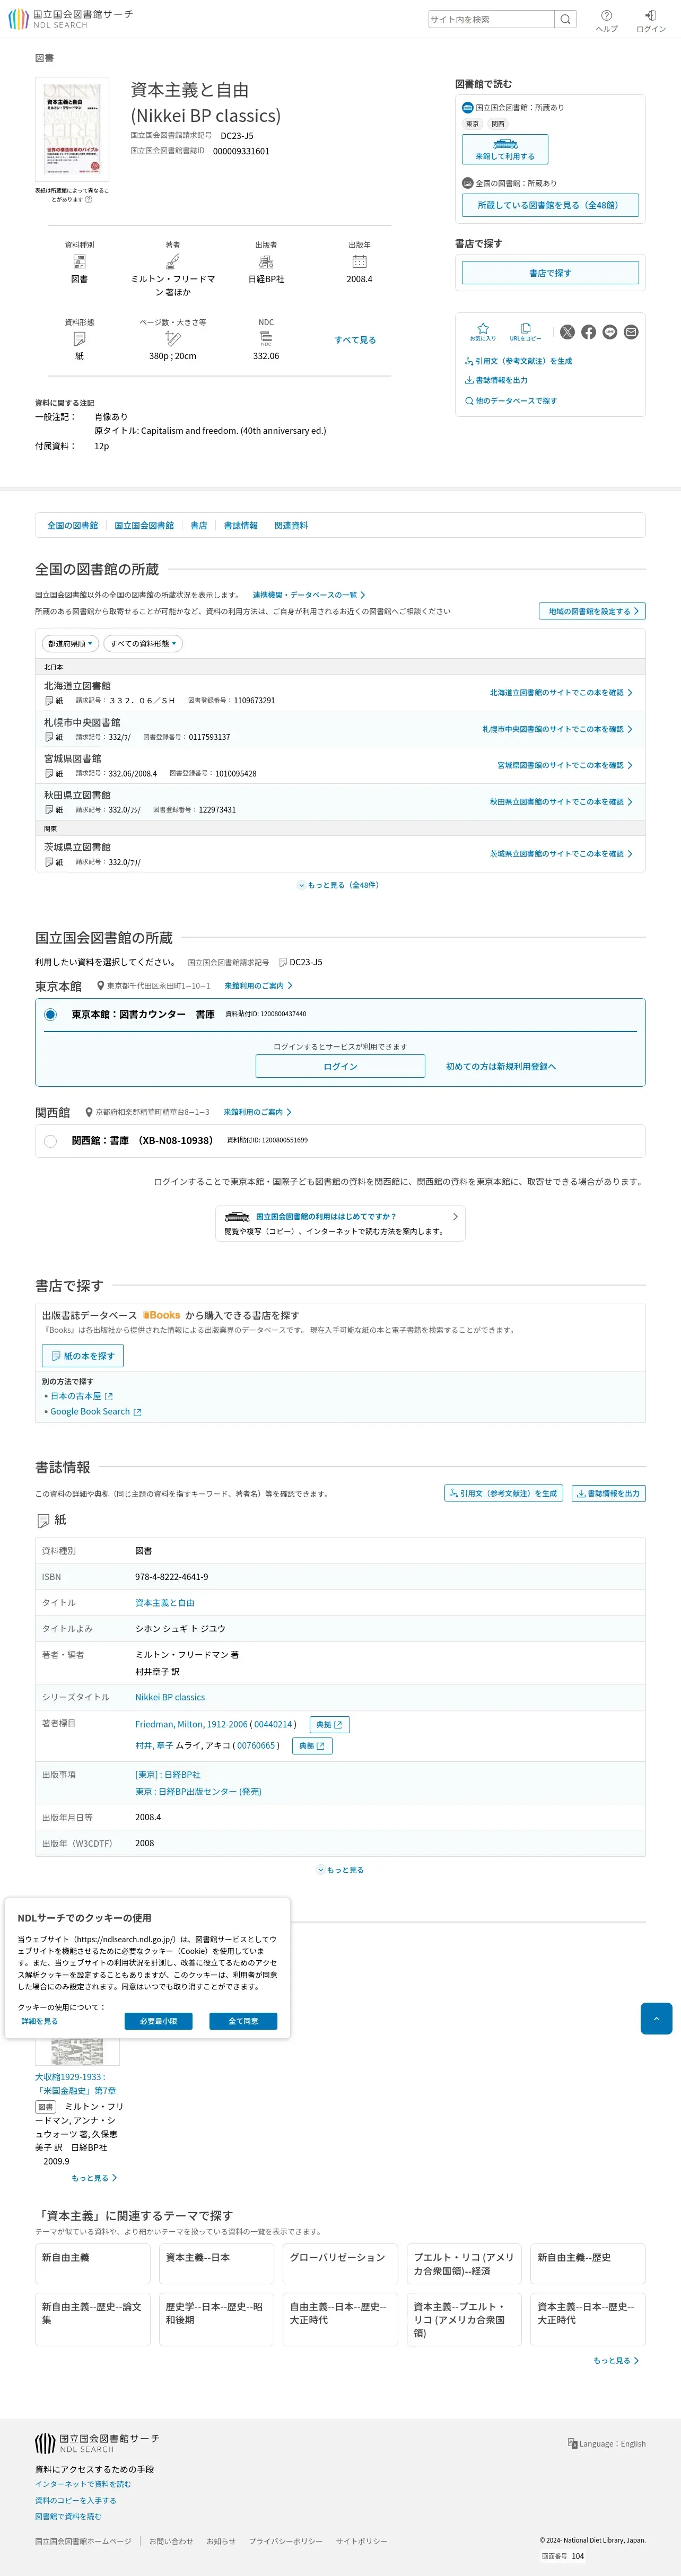
Task: Open the Nikkei BP classics series link
Action: tap(170, 1697)
